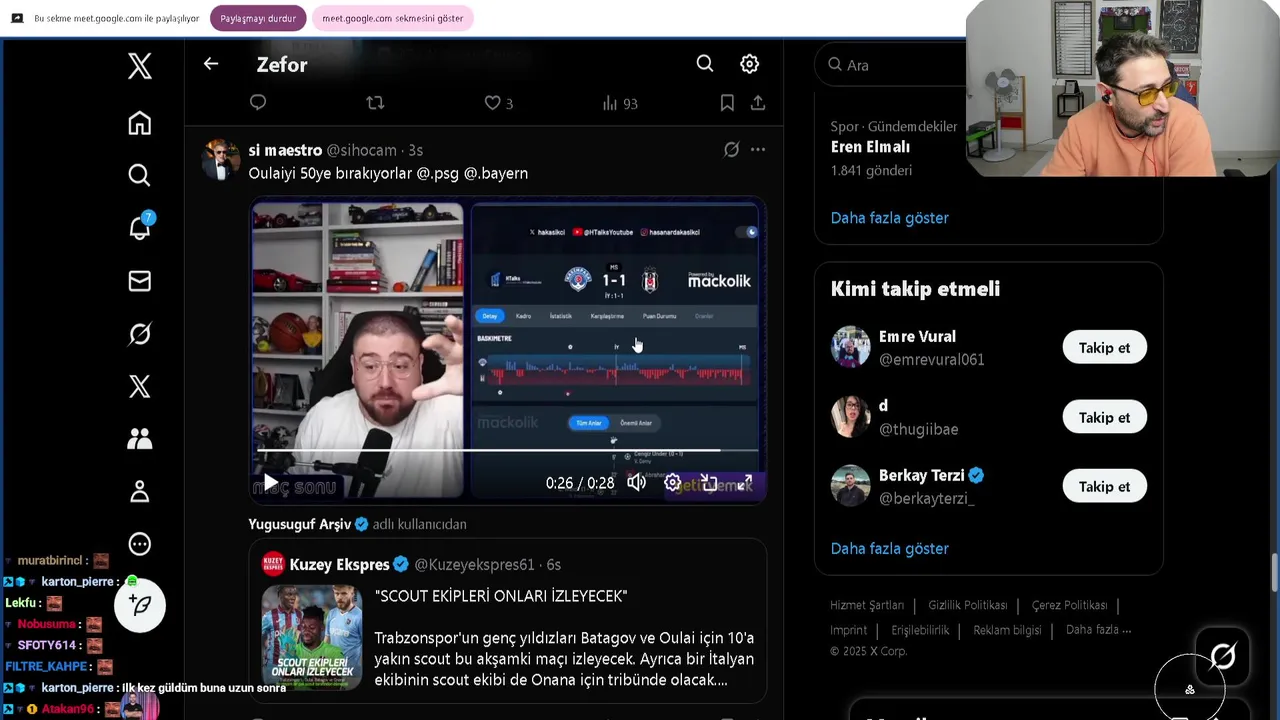Open si maestro profile name
This screenshot has height=720, width=1280.
tap(285, 150)
